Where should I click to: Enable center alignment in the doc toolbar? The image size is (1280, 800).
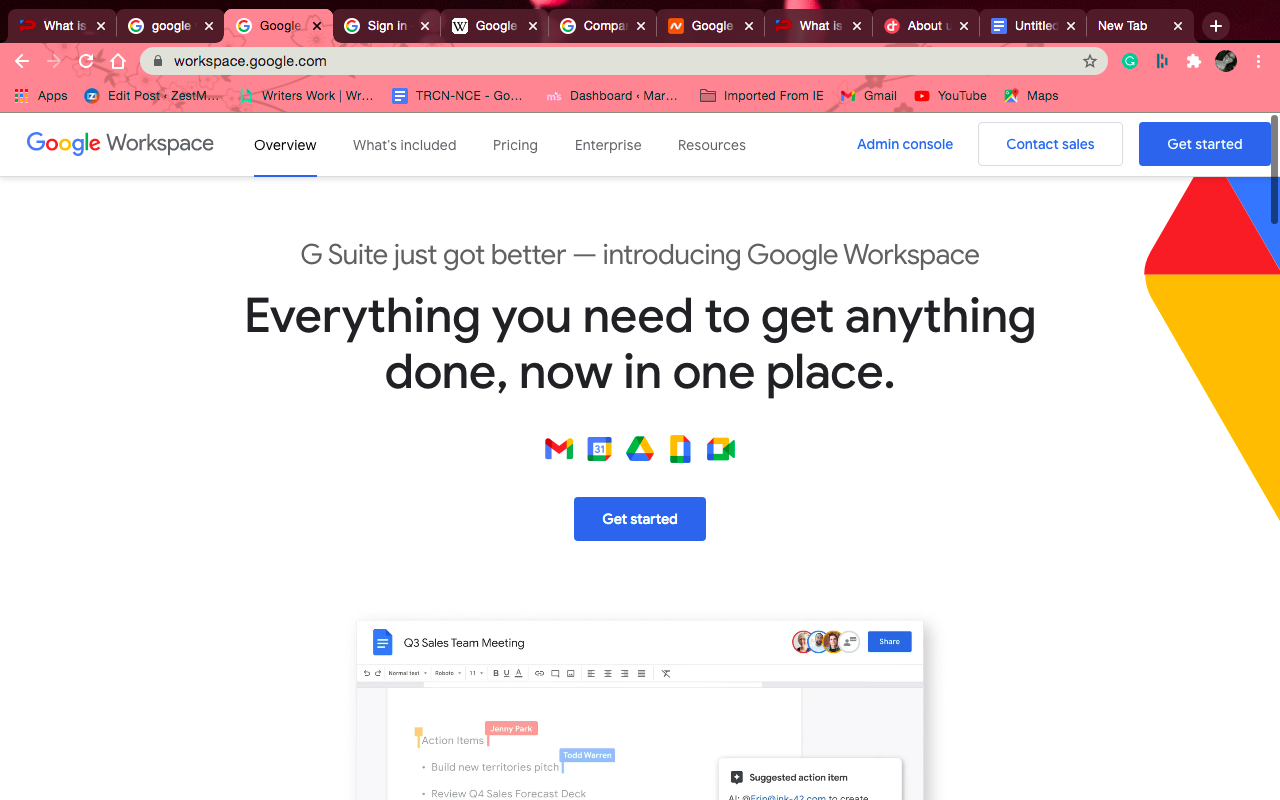[607, 673]
